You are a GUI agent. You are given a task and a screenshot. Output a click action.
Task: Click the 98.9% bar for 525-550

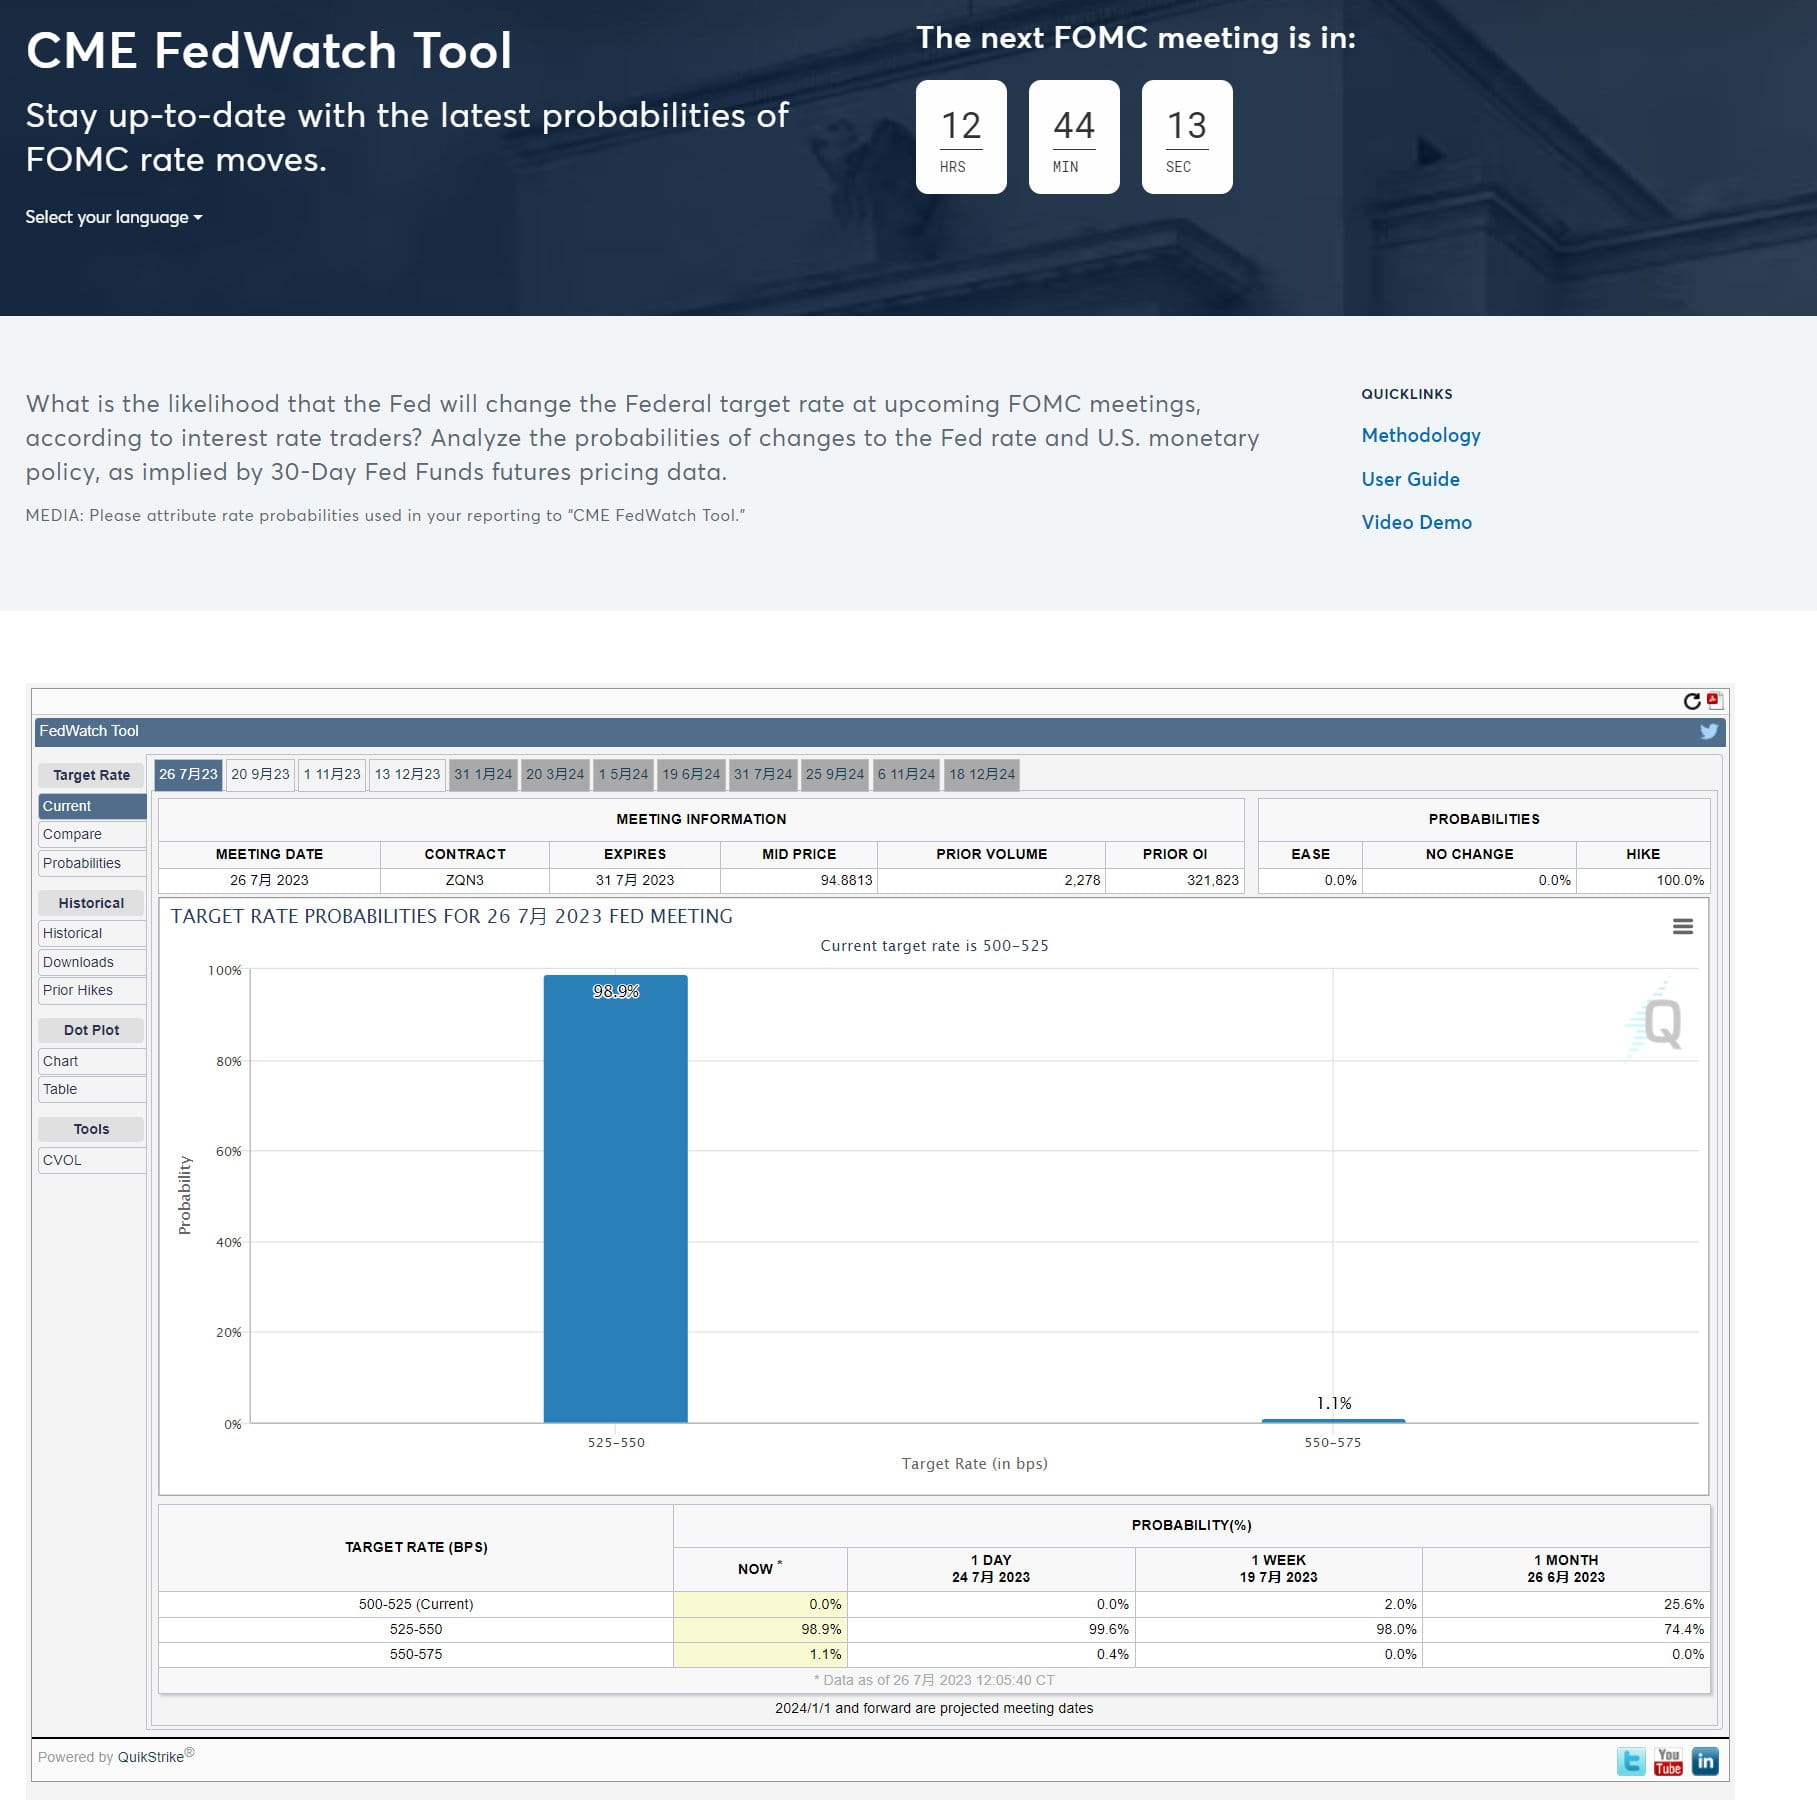click(615, 1198)
